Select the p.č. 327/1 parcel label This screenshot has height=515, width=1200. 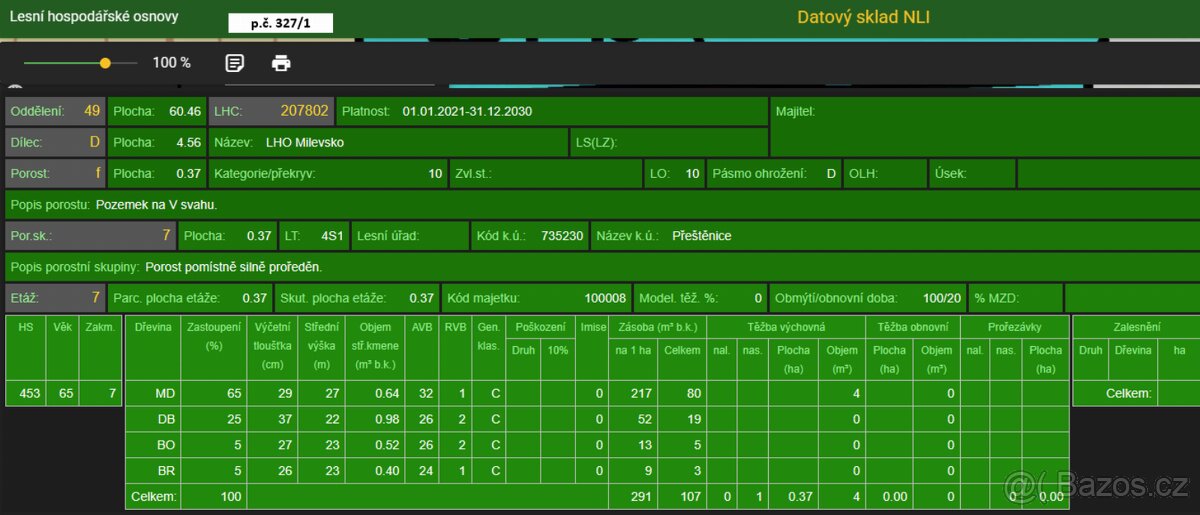pyautogui.click(x=280, y=23)
